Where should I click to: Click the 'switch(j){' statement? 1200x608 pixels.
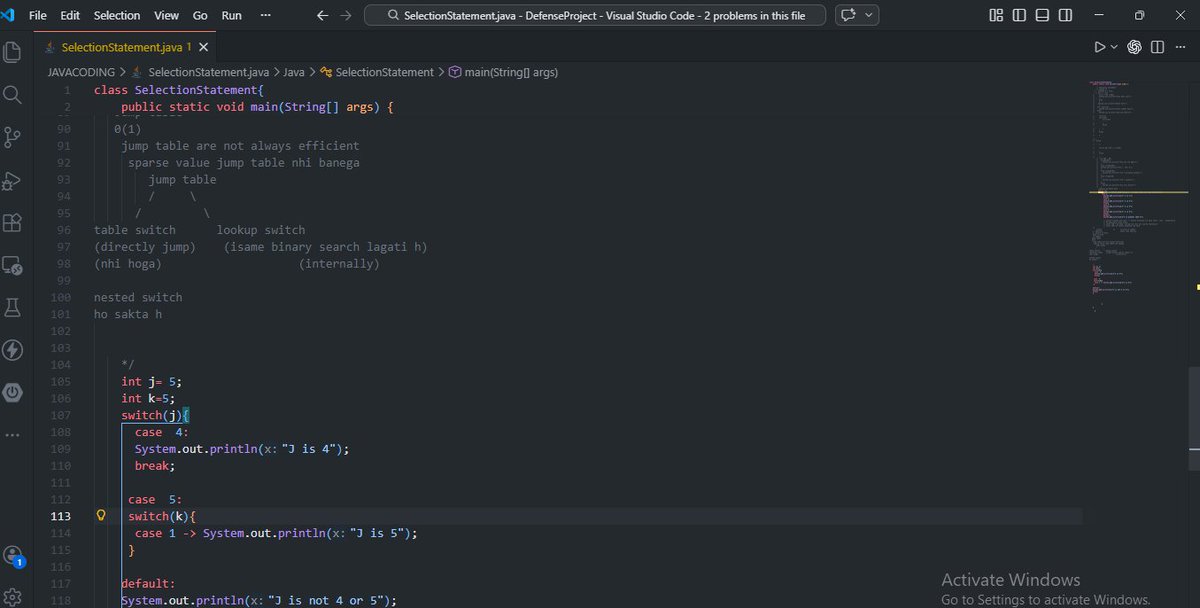click(x=155, y=415)
